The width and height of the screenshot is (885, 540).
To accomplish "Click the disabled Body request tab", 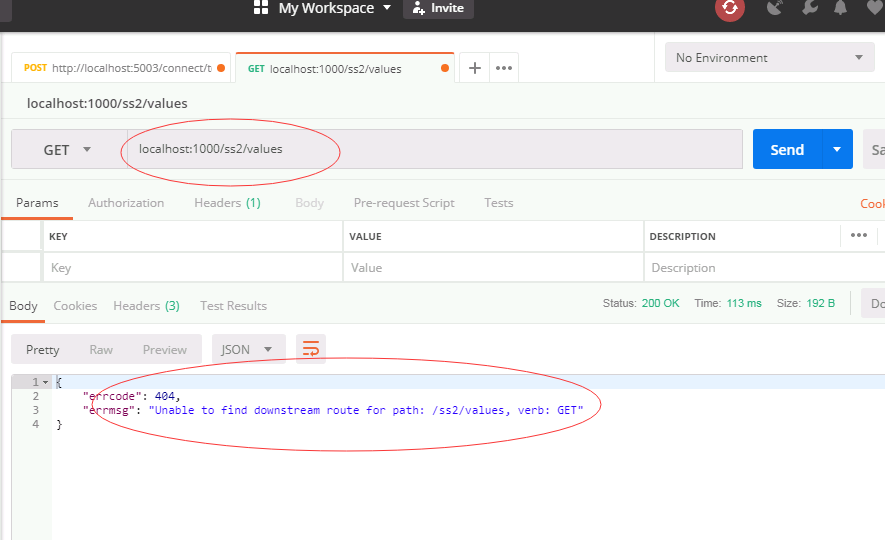I will coord(309,203).
